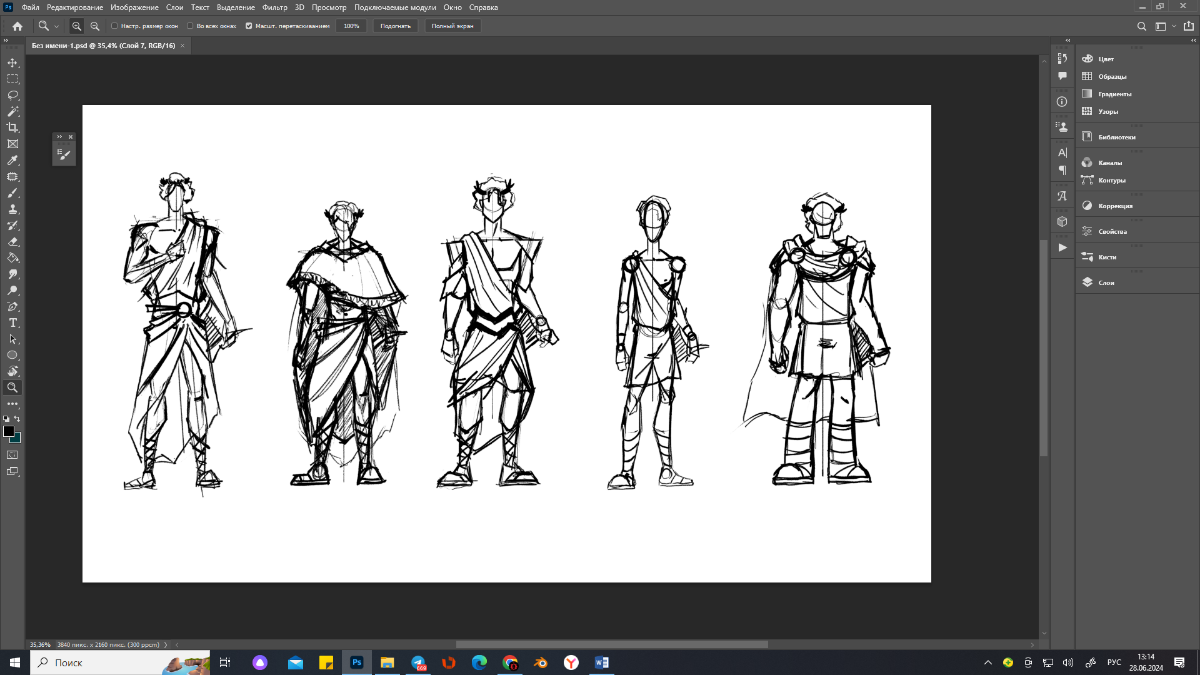Select the Move tool
Viewport: 1200px width, 675px height.
point(13,63)
